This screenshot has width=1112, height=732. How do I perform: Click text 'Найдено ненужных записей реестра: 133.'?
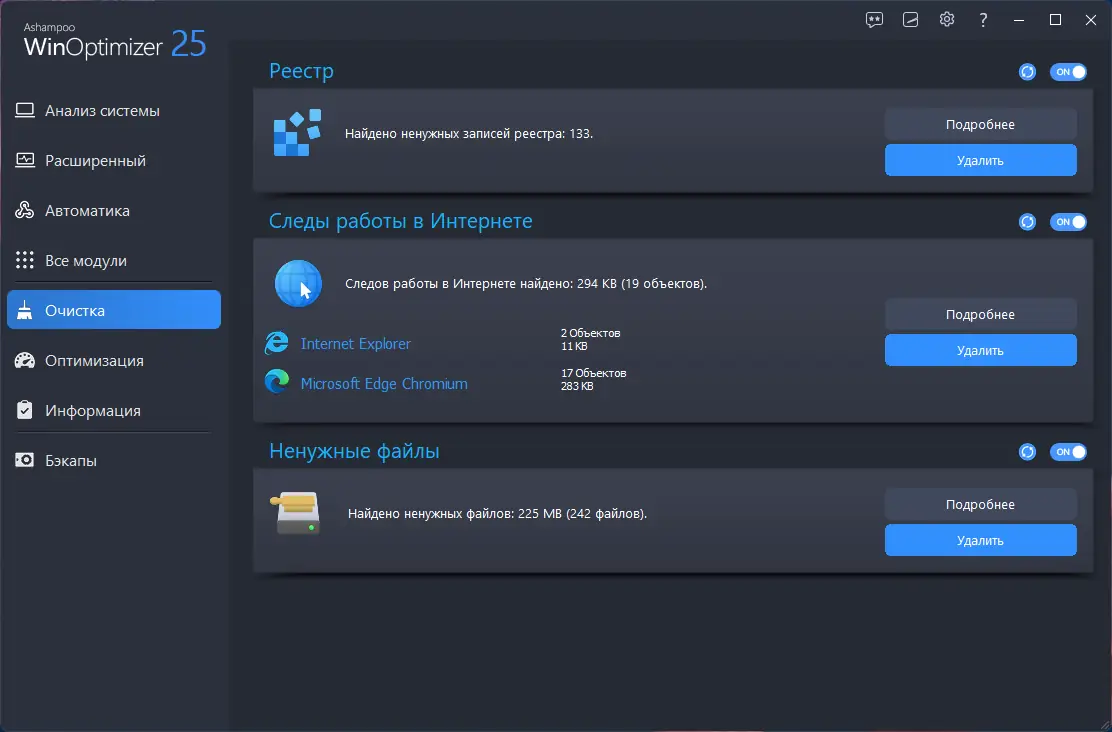[469, 133]
